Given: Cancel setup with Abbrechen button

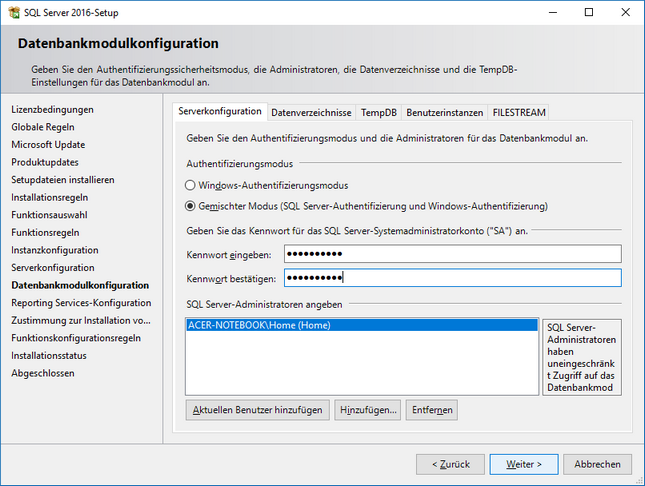Looking at the screenshot, I should click(x=597, y=464).
